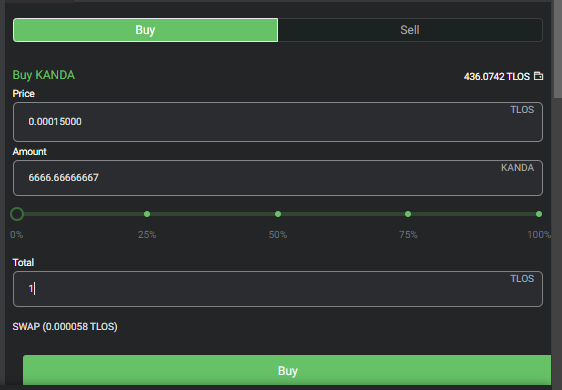Screen dimensions: 562x390
Task: Click the Buy KANDA heading
Action: coord(44,75)
